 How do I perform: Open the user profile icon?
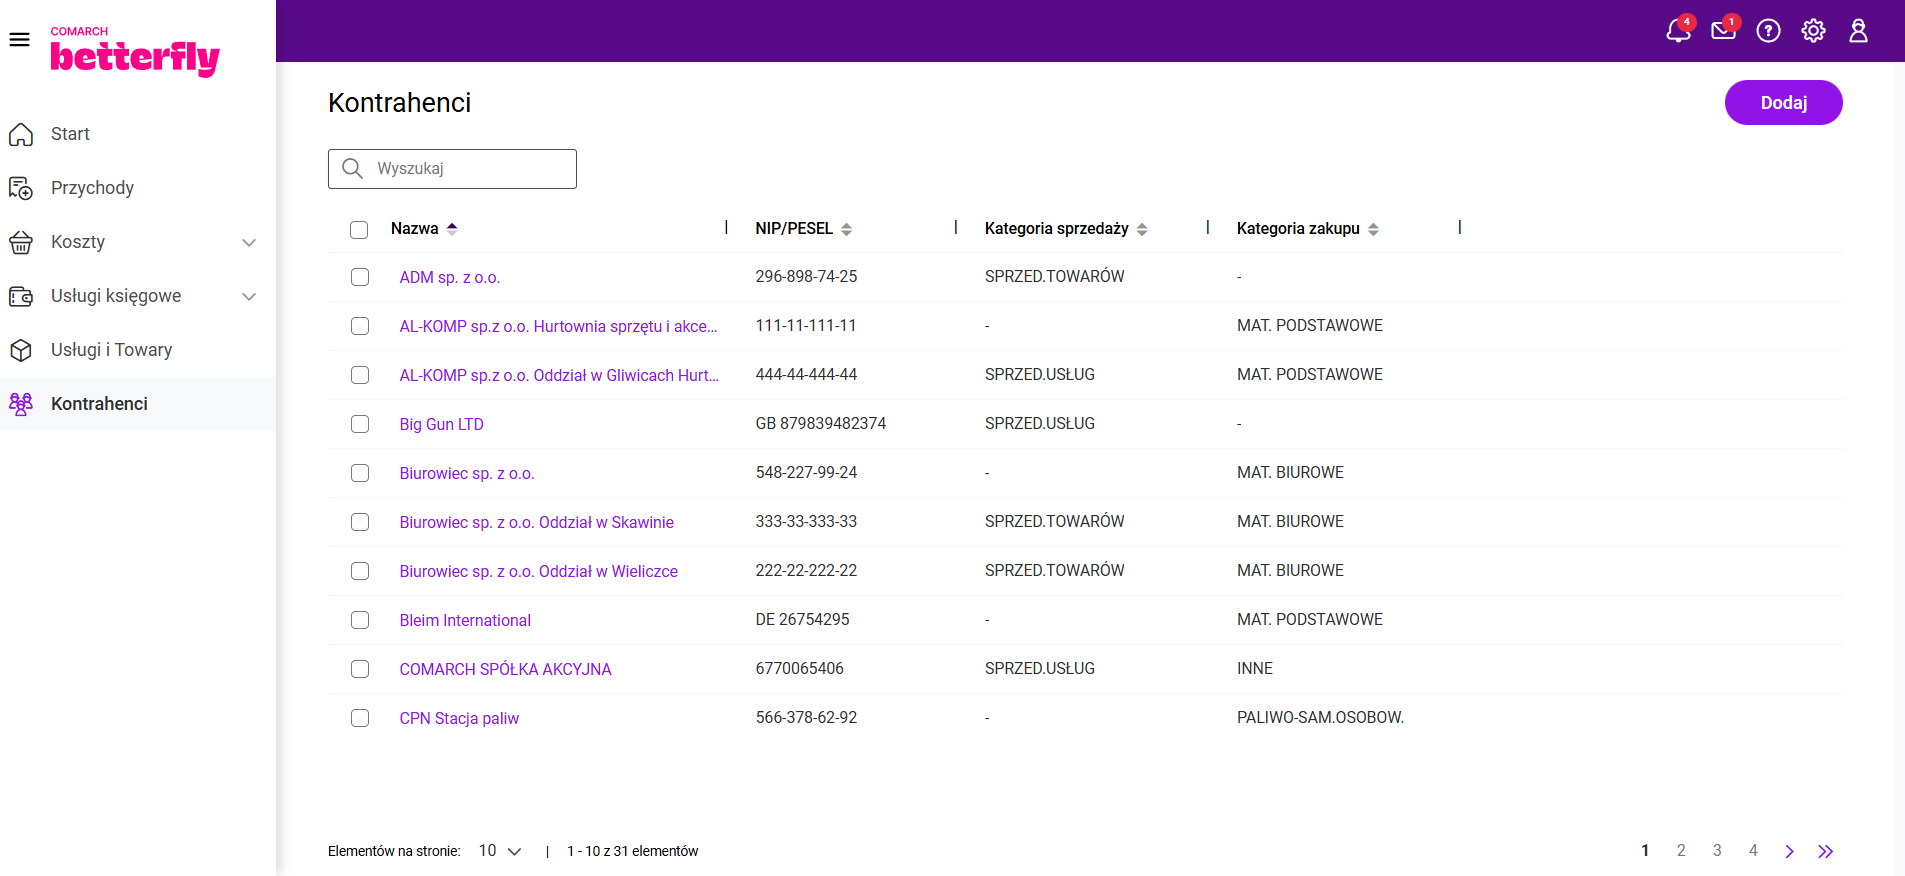click(x=1858, y=31)
